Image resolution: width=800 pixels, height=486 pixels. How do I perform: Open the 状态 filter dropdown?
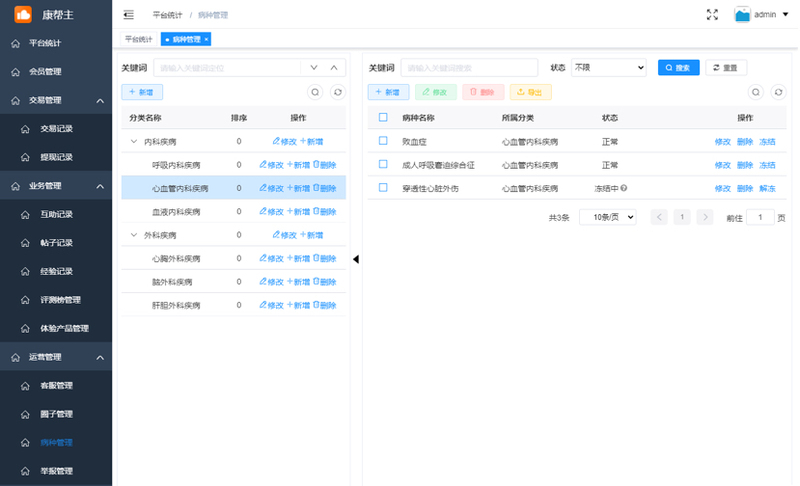[x=609, y=67]
